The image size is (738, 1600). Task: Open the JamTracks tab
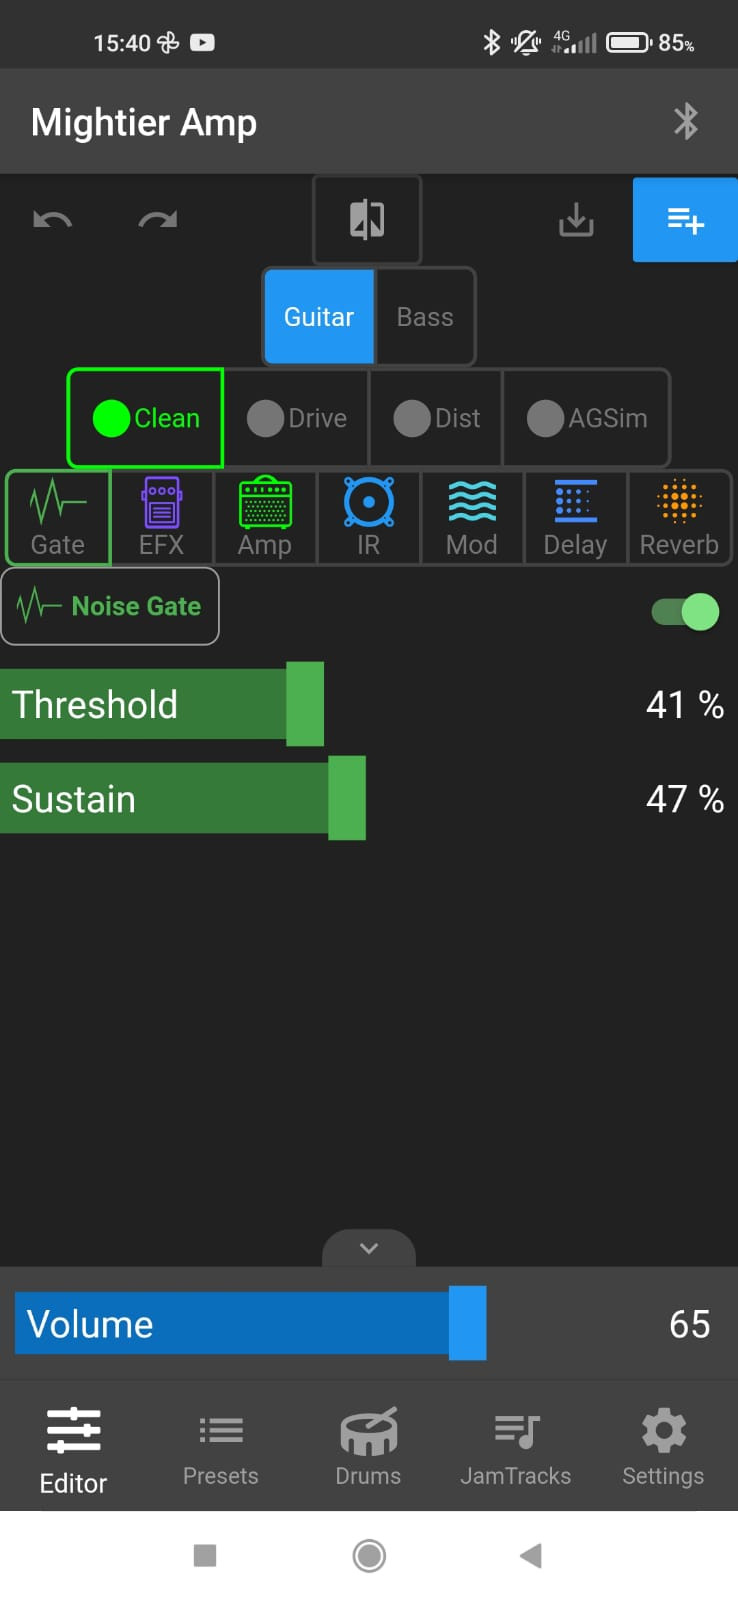[x=516, y=1446]
